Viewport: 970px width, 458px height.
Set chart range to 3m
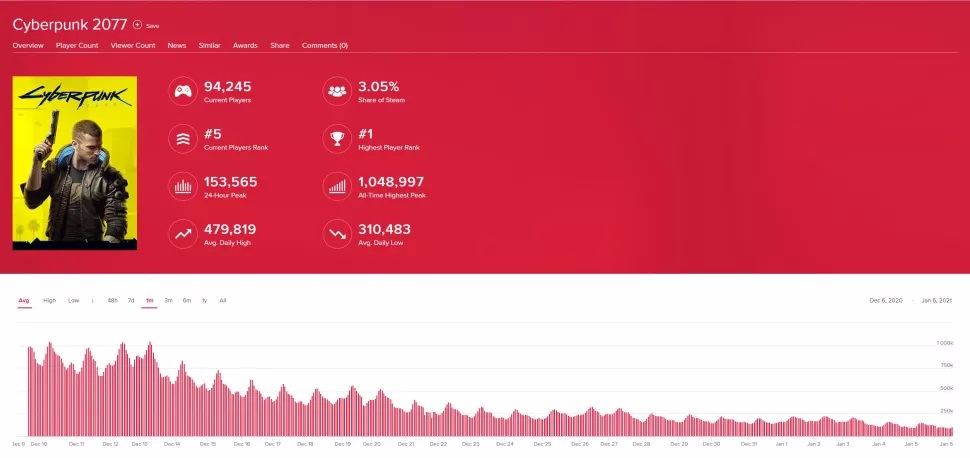point(168,301)
